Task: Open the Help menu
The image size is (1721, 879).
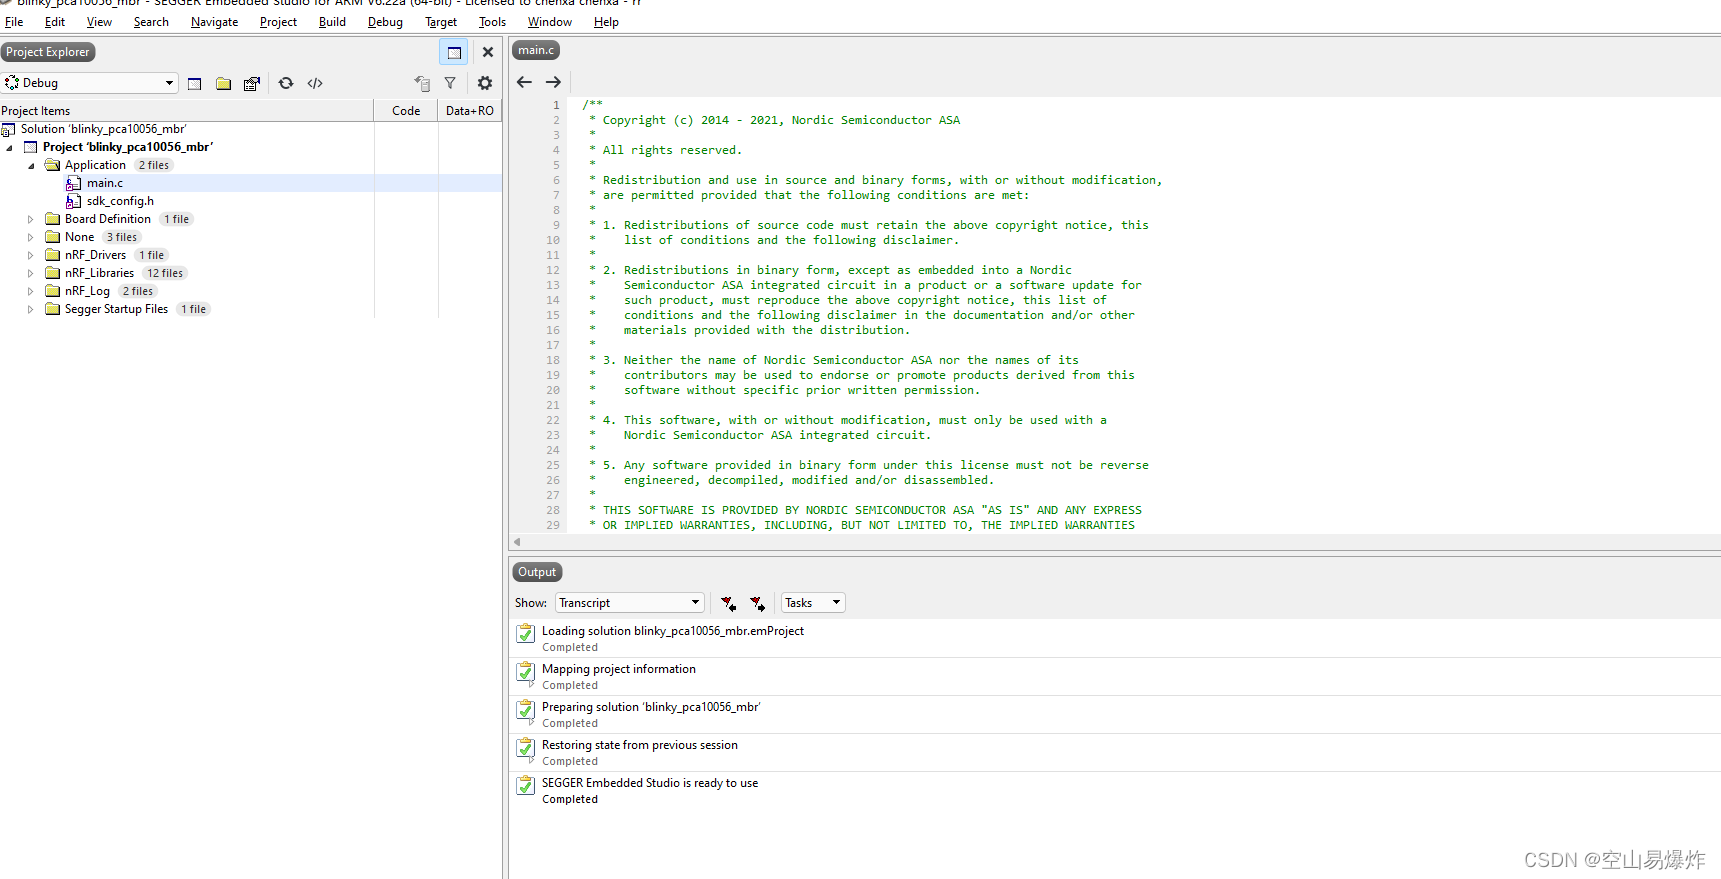Action: pyautogui.click(x=606, y=22)
